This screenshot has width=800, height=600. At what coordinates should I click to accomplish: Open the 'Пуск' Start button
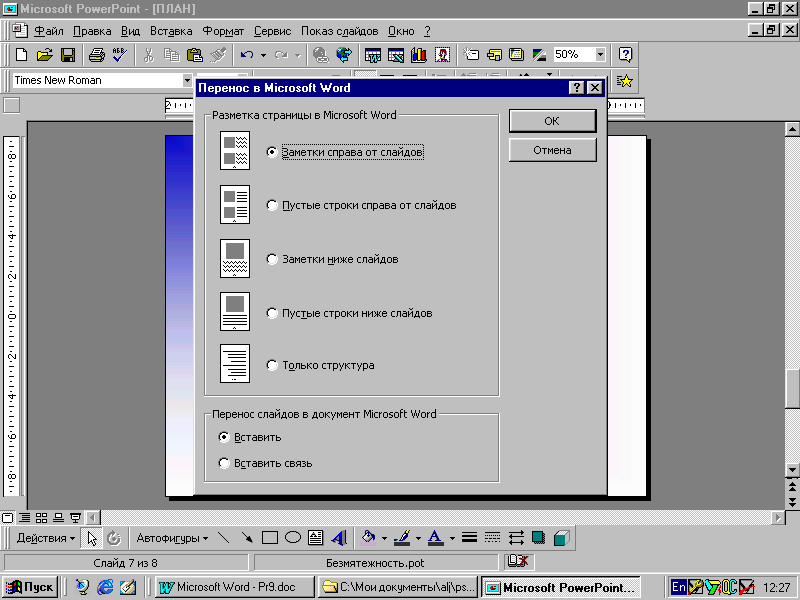click(31, 587)
